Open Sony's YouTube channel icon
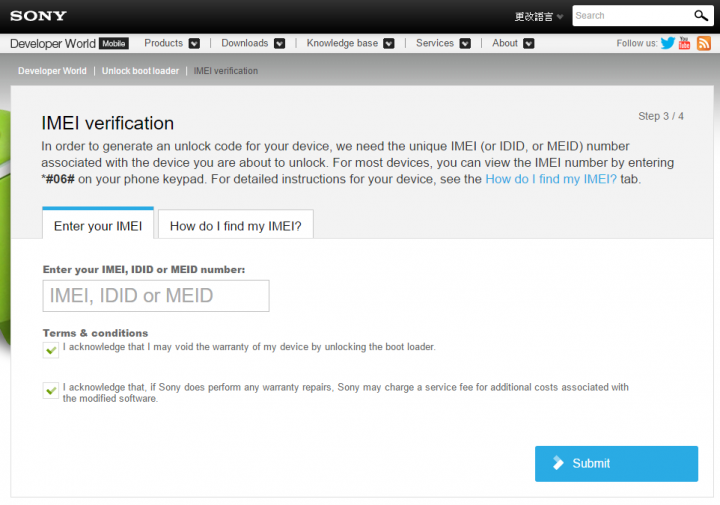Viewport: 720px width, 505px height. point(684,43)
